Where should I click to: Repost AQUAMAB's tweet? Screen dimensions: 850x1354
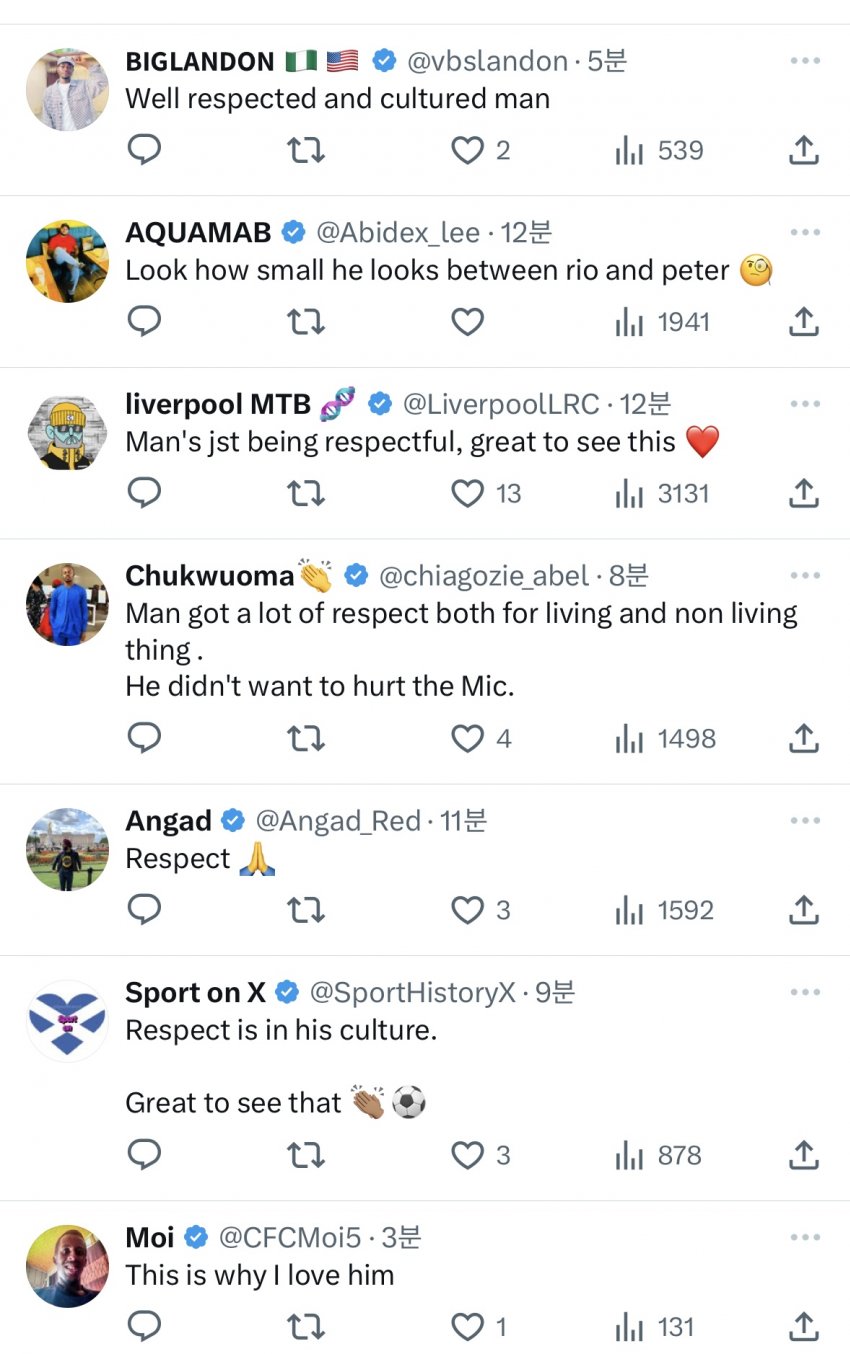[306, 322]
